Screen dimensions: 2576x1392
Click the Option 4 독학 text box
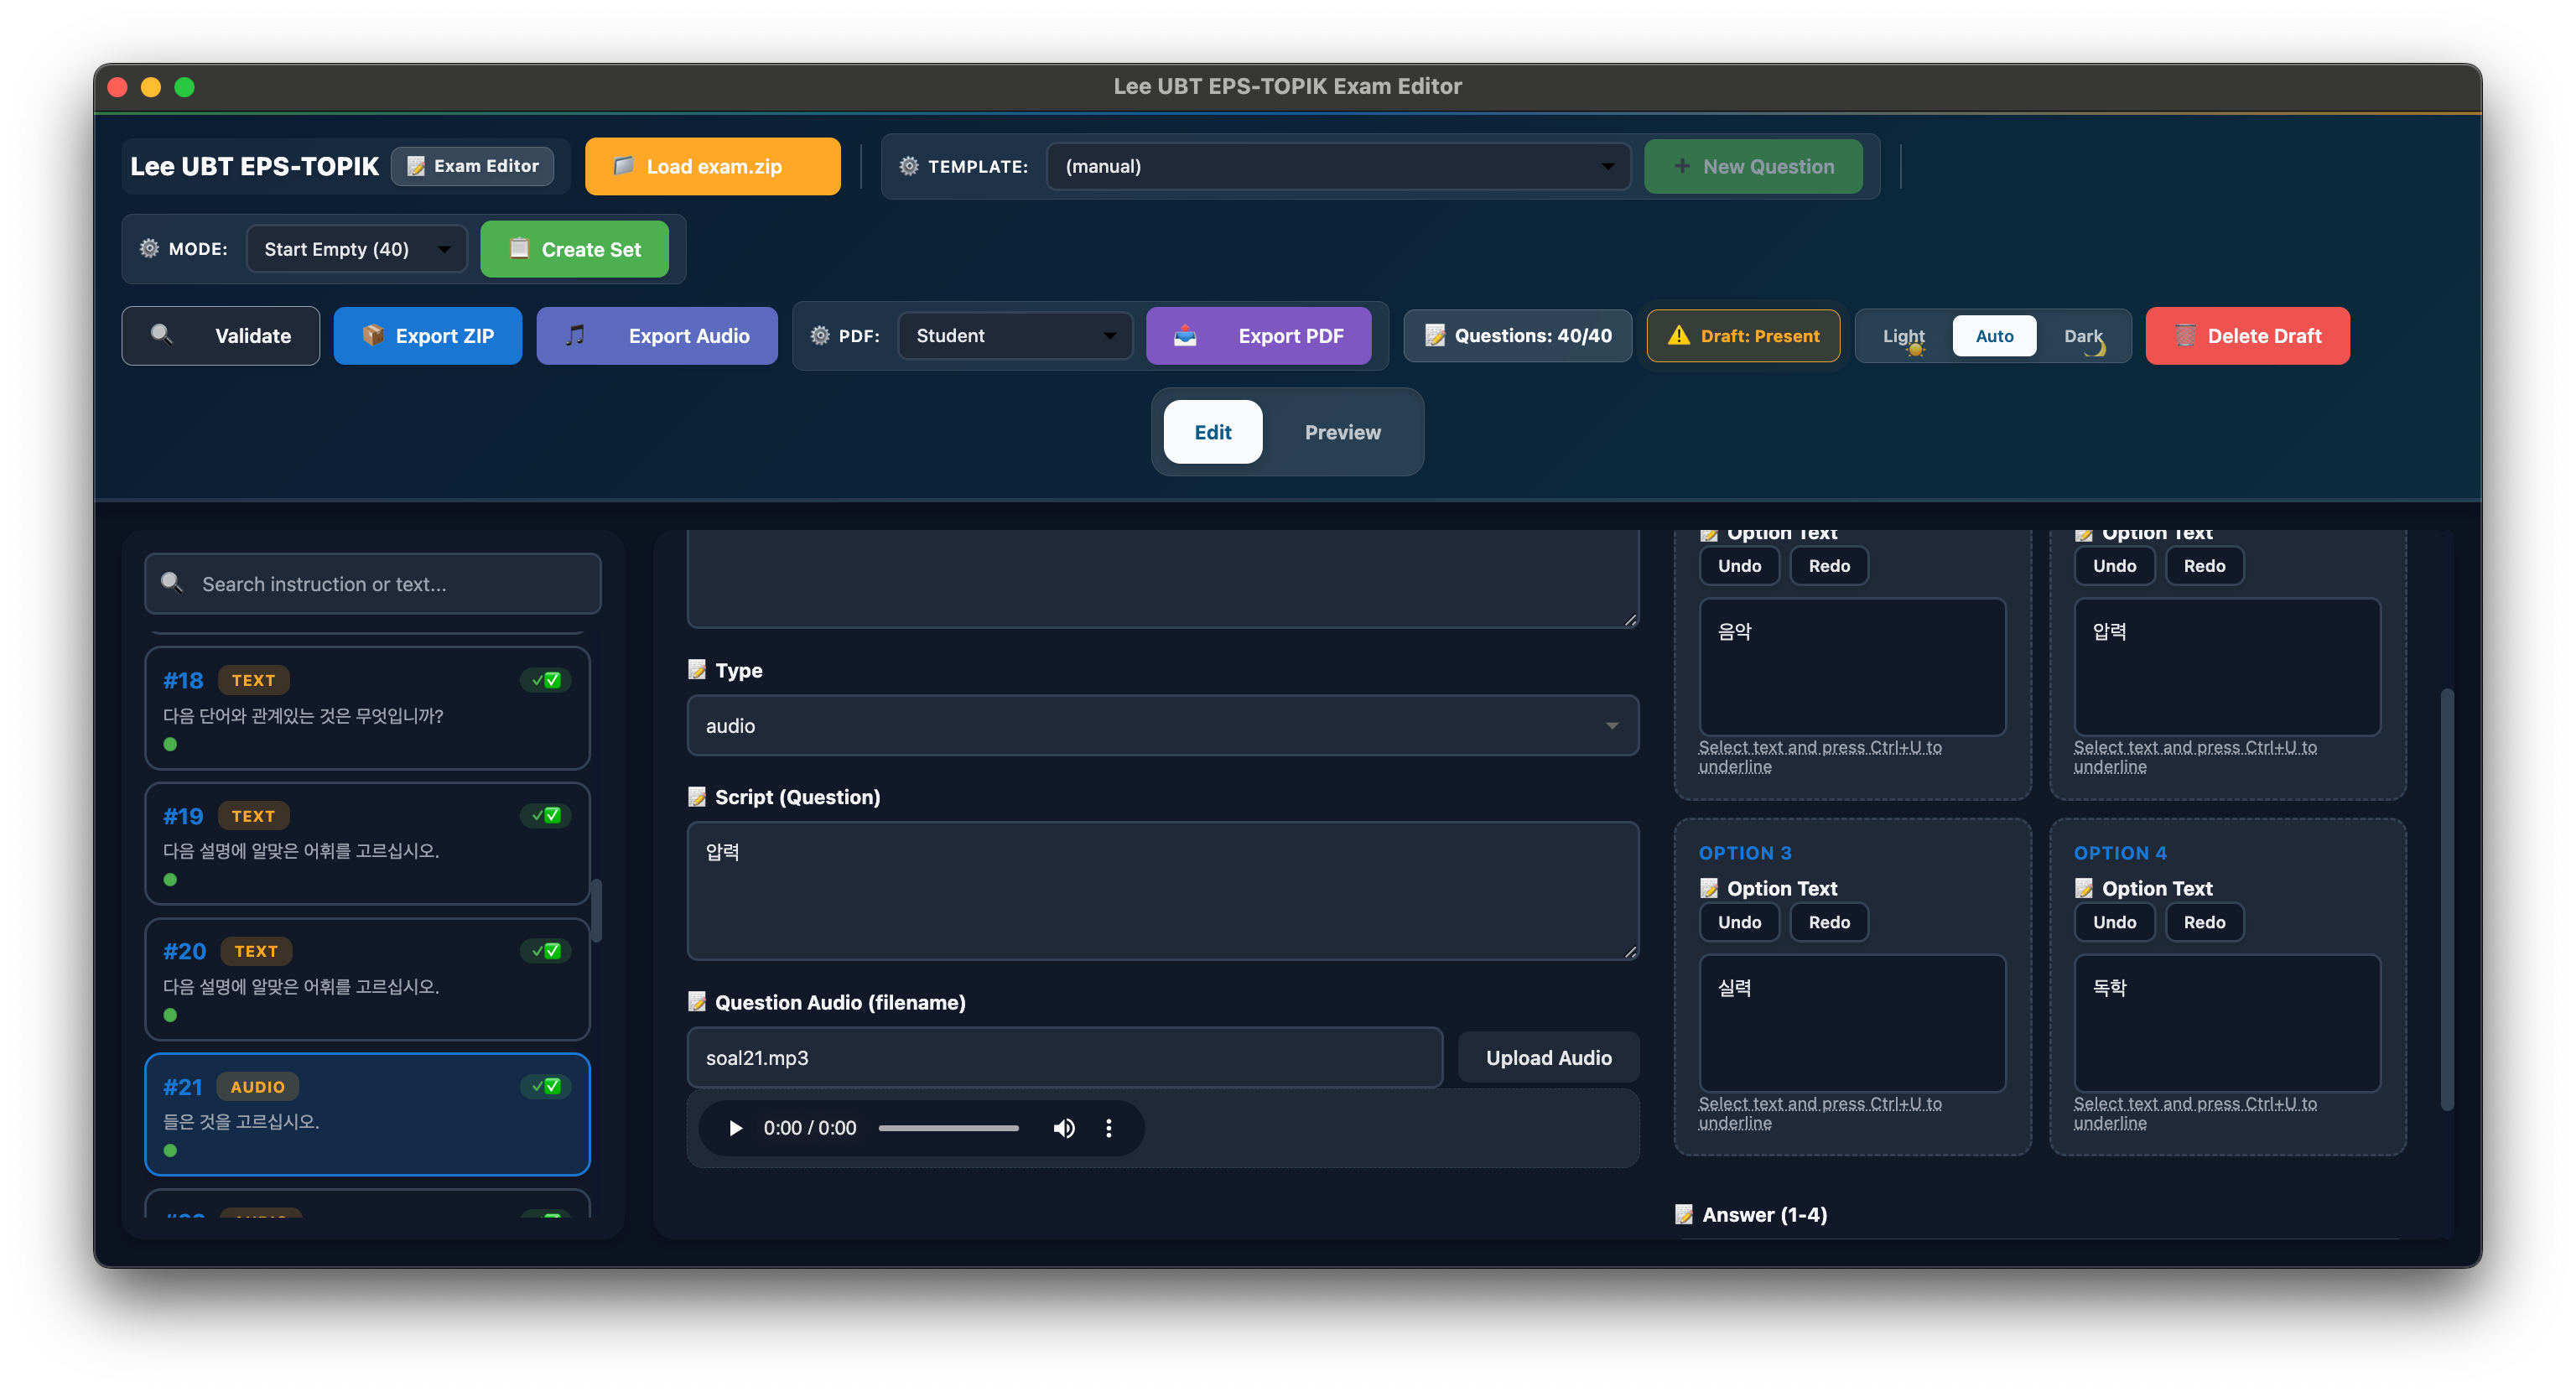2227,1022
